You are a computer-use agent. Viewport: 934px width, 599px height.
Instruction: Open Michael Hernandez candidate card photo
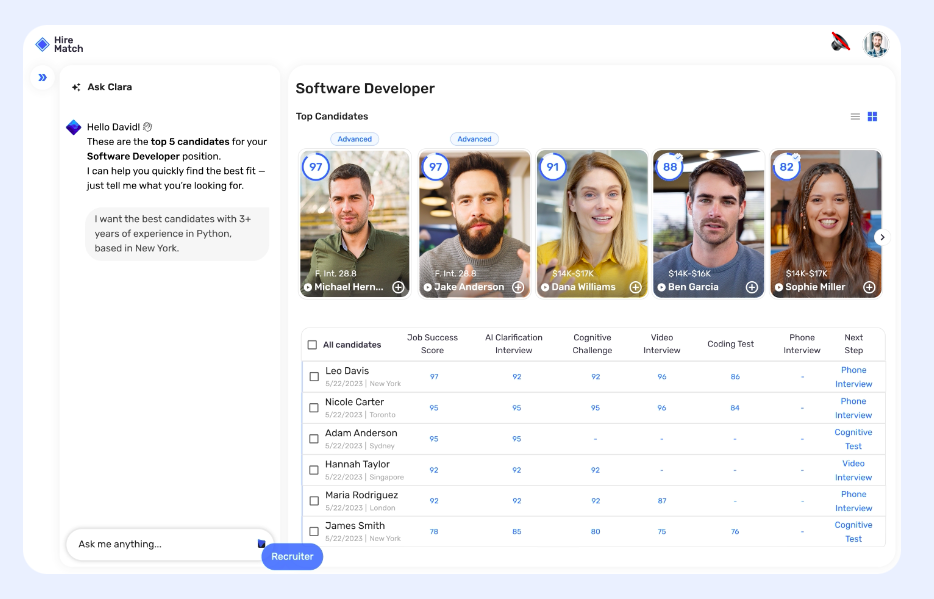(354, 223)
